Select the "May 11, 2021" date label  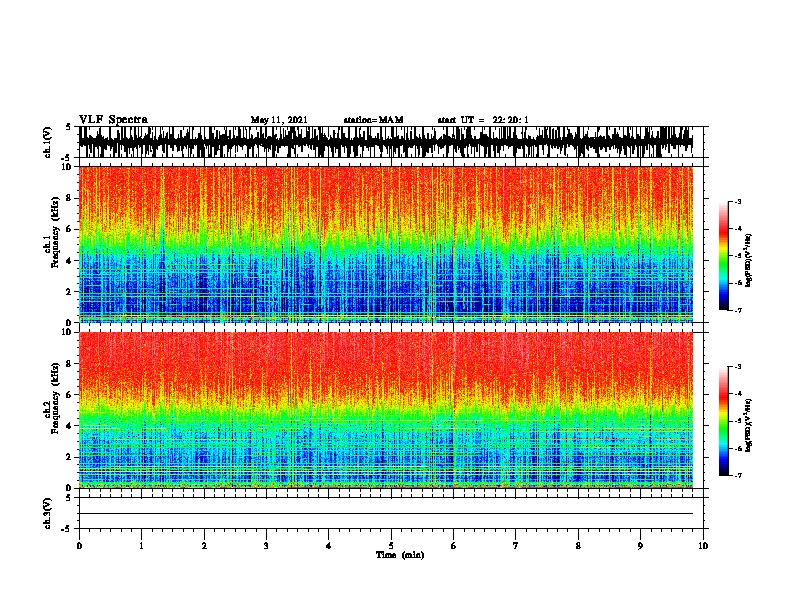279,120
